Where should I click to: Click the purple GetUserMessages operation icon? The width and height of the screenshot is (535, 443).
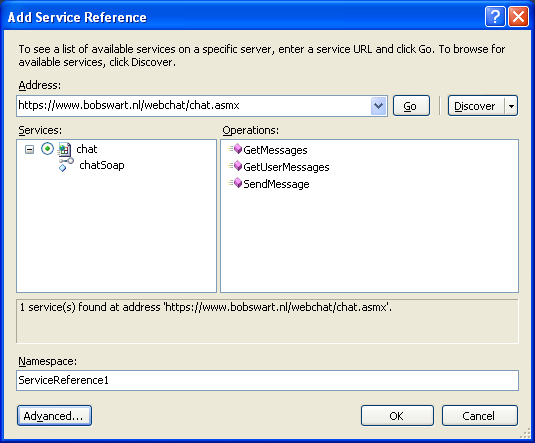tap(235, 166)
